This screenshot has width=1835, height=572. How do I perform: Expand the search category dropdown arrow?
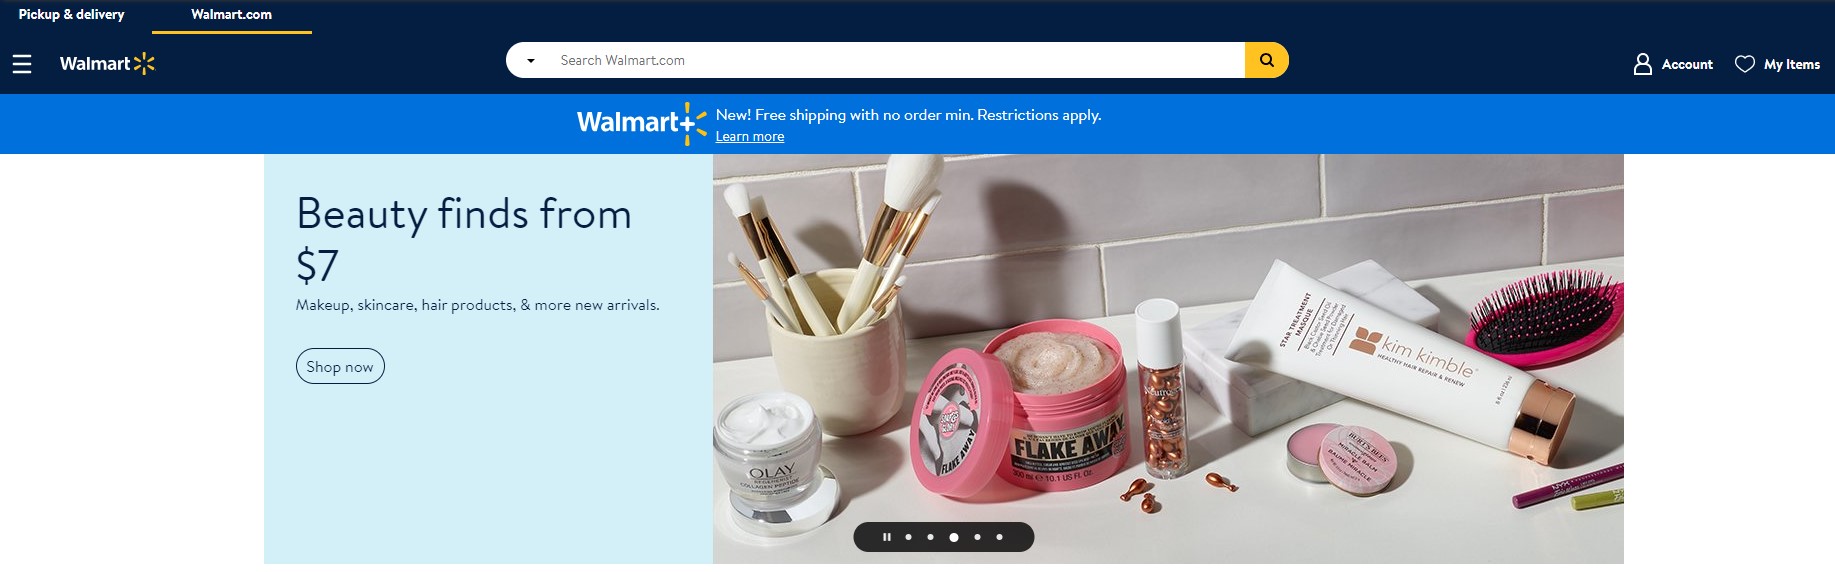pyautogui.click(x=531, y=61)
